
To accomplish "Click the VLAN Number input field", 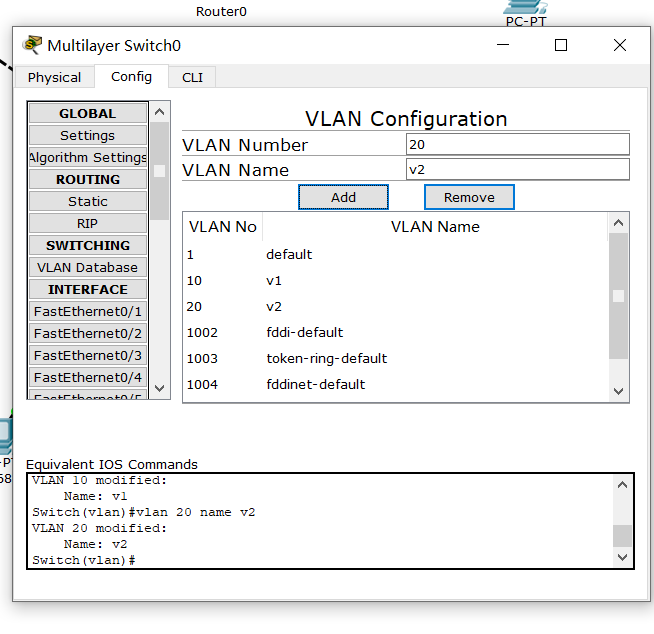I will pos(518,144).
